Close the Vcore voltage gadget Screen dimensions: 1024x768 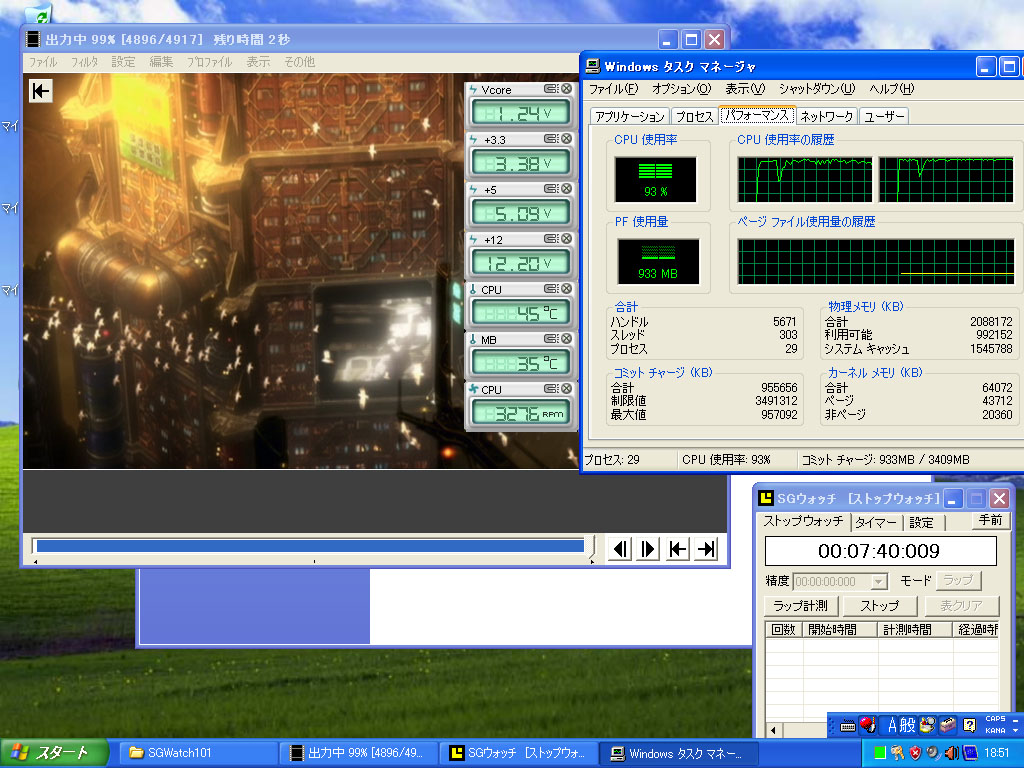coord(566,89)
